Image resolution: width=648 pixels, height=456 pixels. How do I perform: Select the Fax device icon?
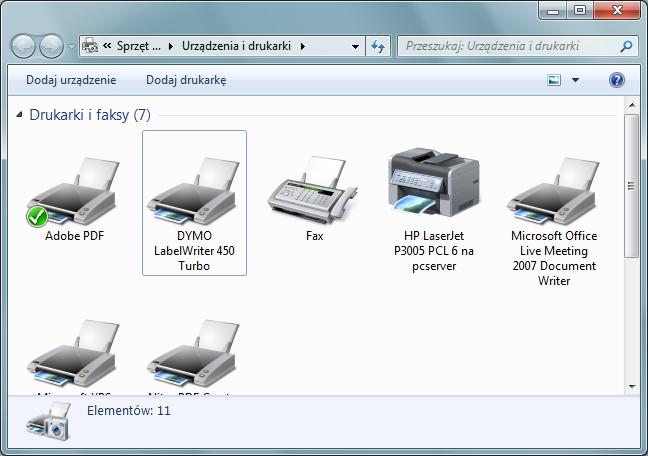[313, 189]
